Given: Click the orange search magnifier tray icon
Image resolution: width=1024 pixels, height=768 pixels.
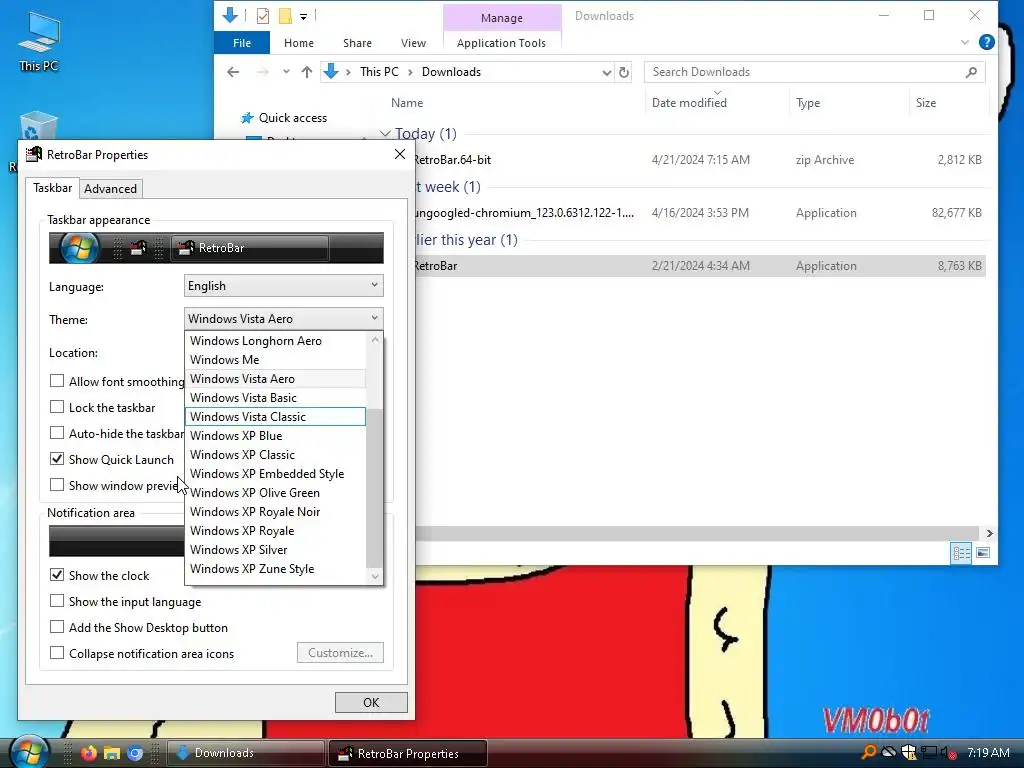Looking at the screenshot, I should pyautogui.click(x=869, y=752).
